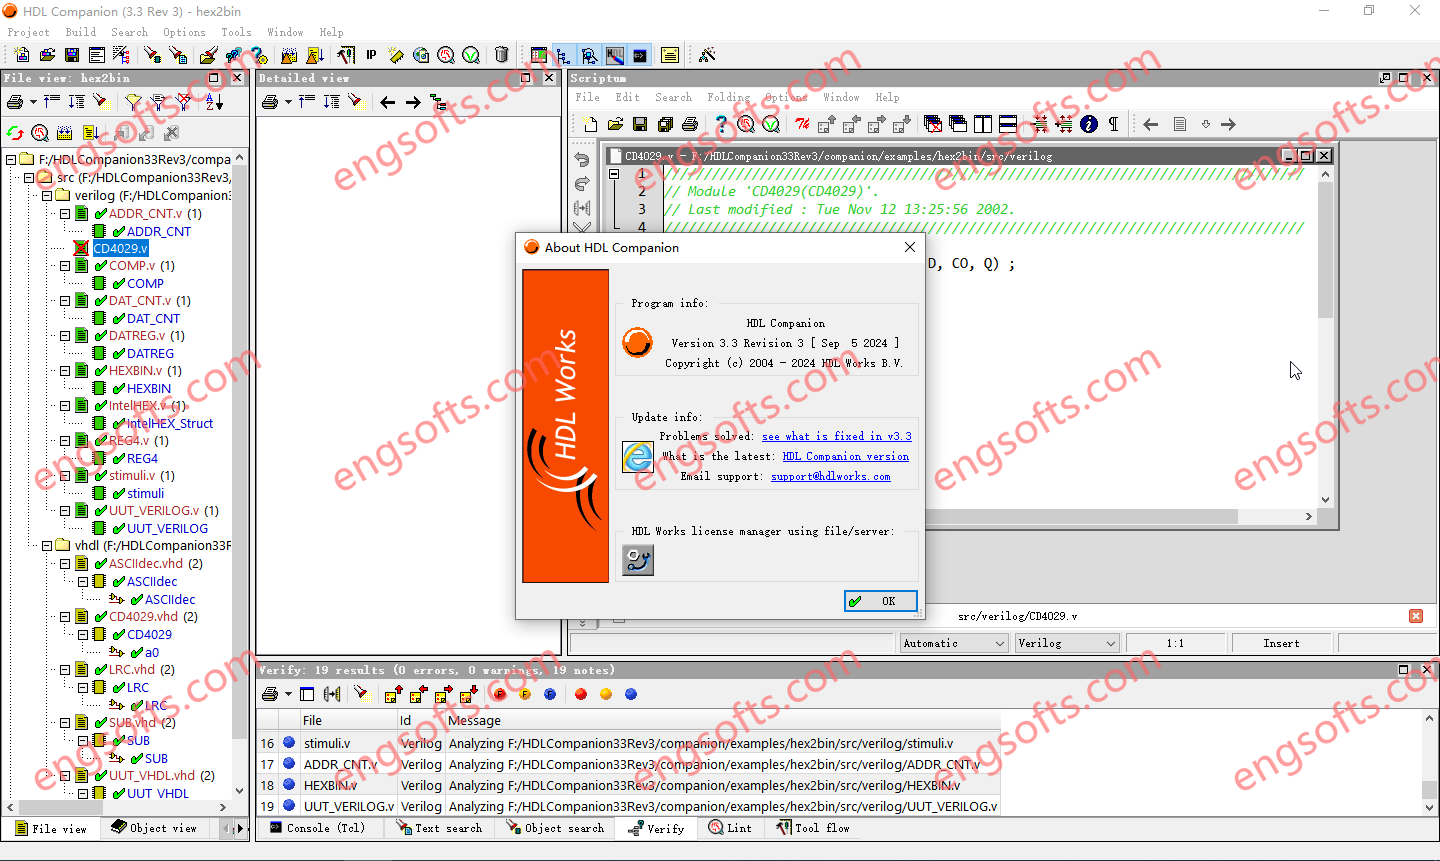Click the printer icon in File view toolbar
Screen dimensions: 1440x861
(15, 102)
